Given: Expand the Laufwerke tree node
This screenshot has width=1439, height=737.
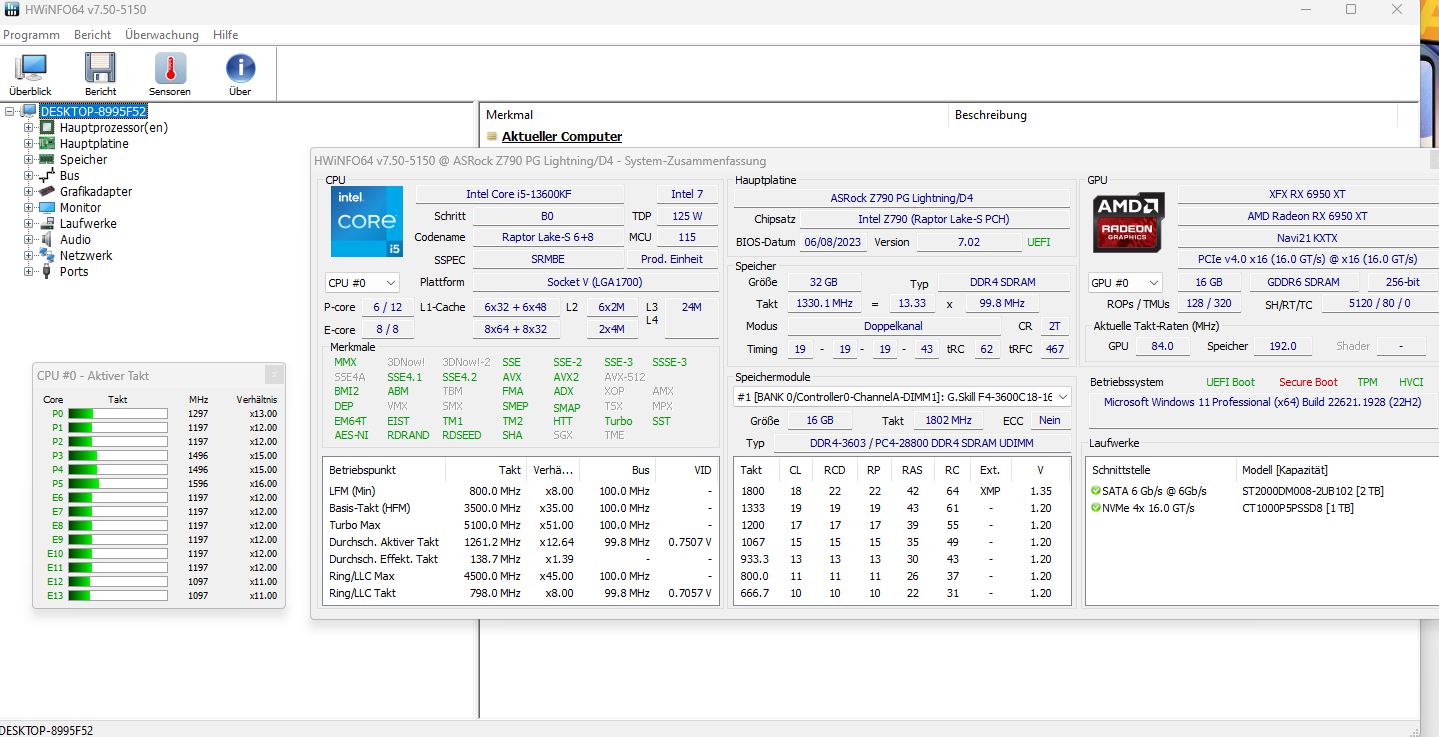Looking at the screenshot, I should pos(29,224).
